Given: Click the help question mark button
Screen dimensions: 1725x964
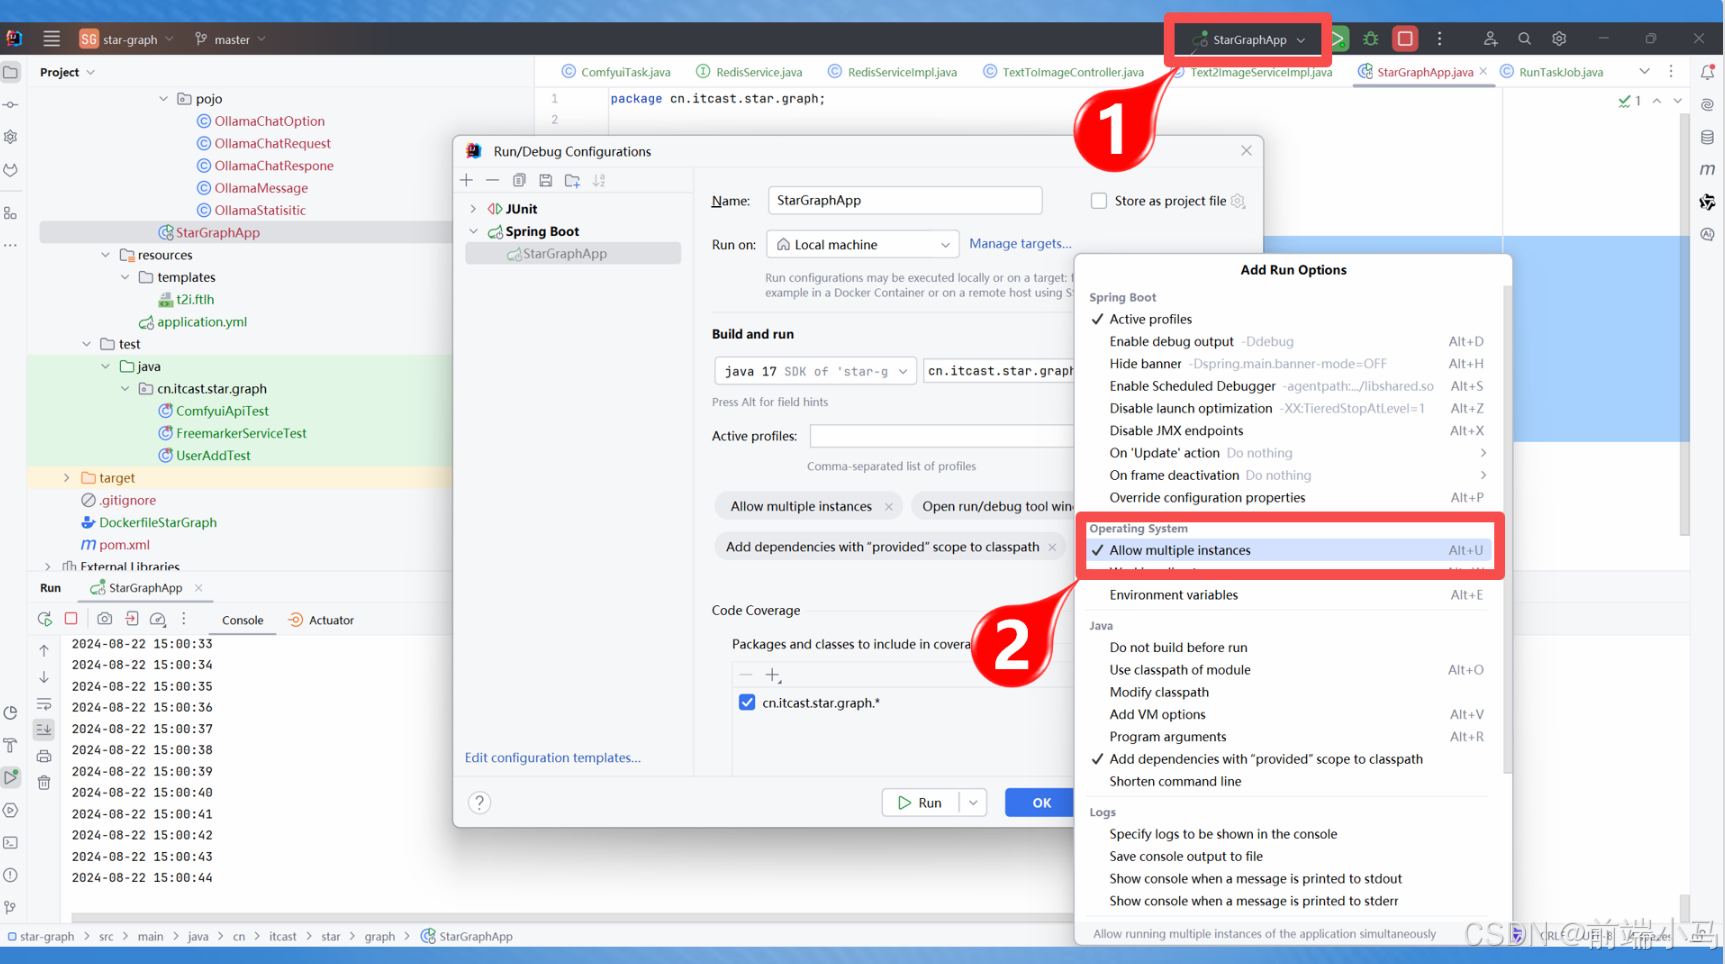Looking at the screenshot, I should click(480, 803).
